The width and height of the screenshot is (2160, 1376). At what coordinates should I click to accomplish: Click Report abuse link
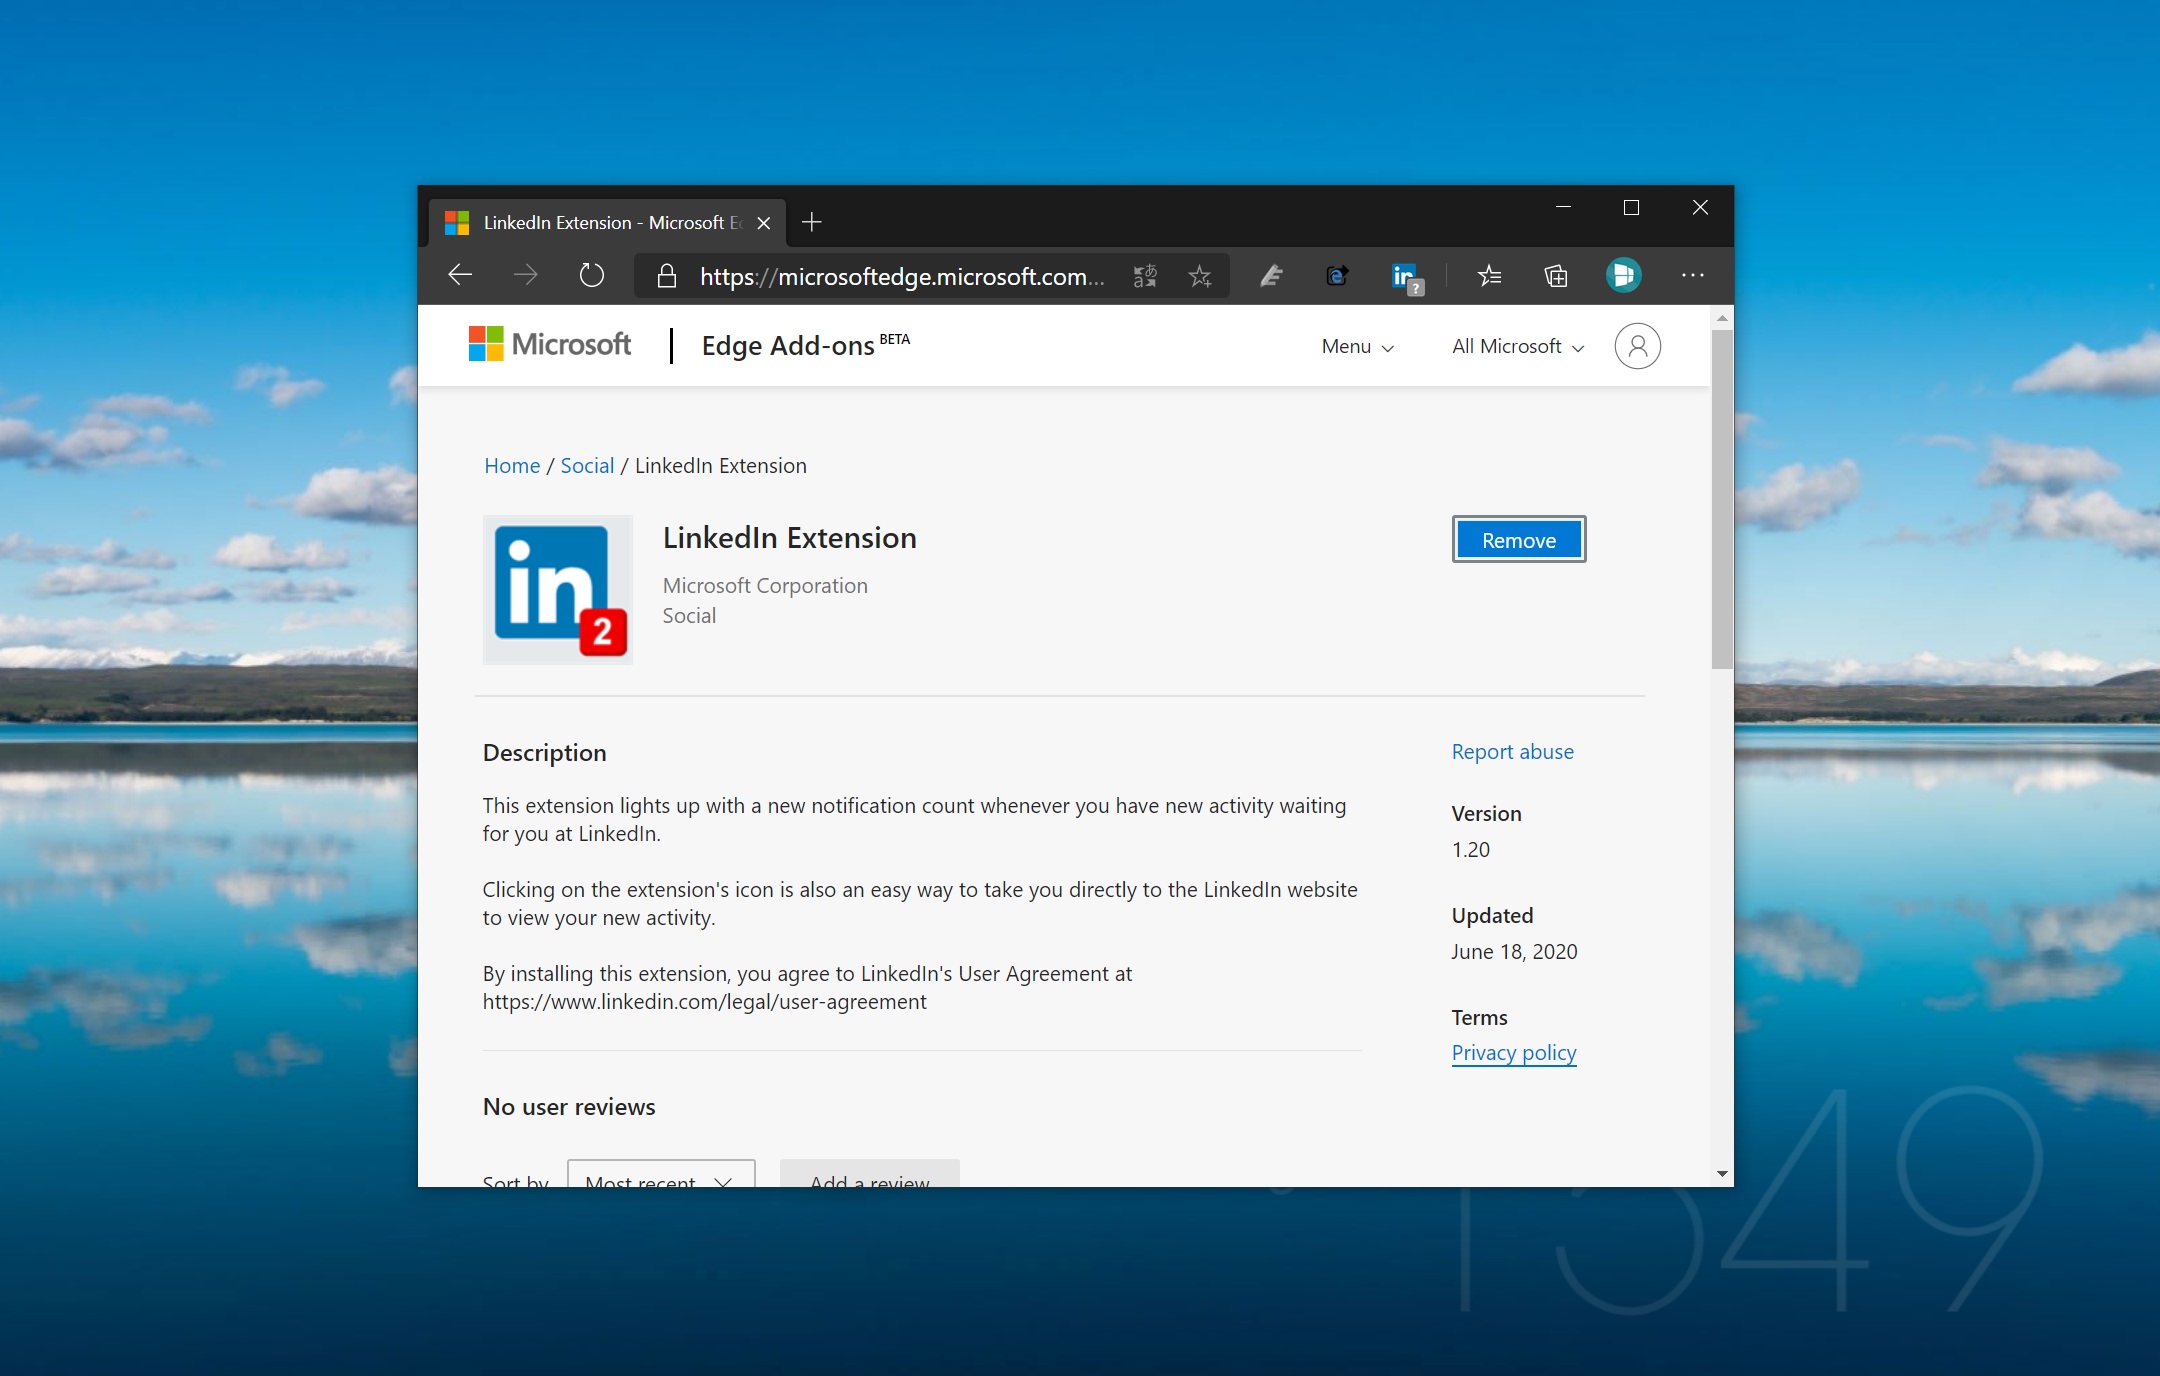tap(1512, 752)
